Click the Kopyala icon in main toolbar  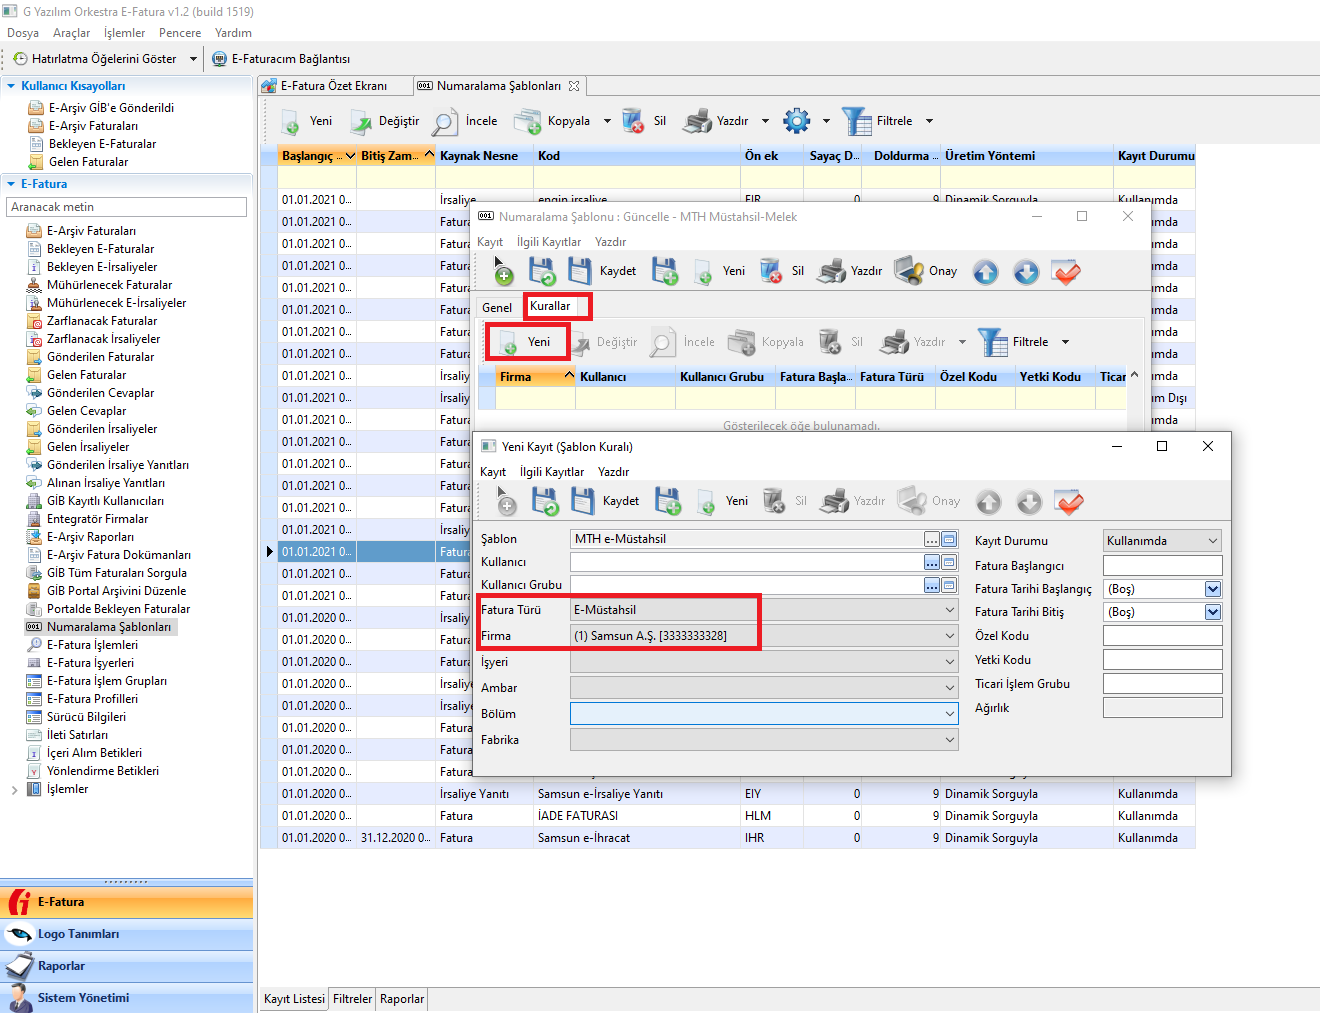(x=528, y=121)
